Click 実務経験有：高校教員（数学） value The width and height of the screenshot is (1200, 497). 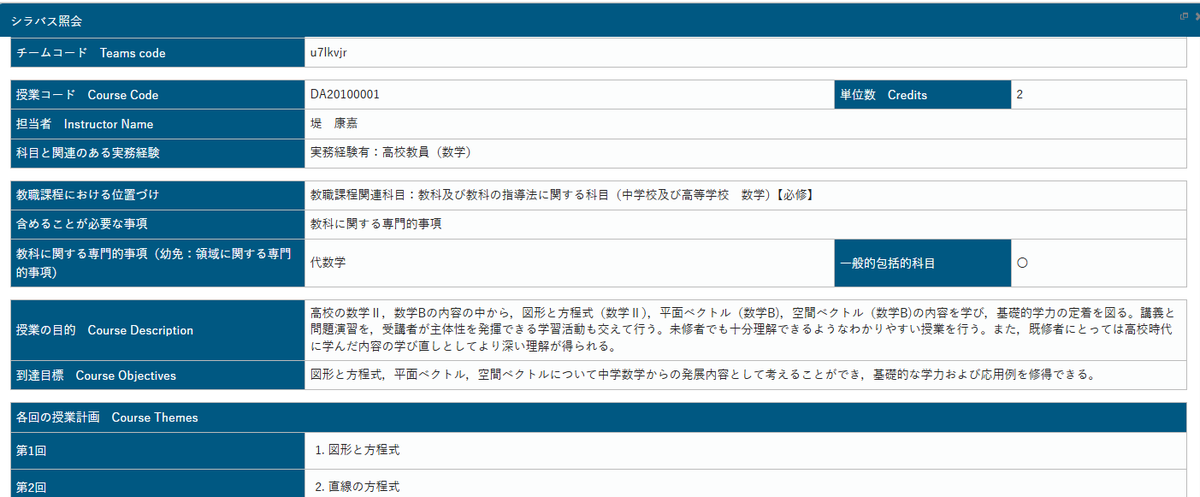click(391, 153)
